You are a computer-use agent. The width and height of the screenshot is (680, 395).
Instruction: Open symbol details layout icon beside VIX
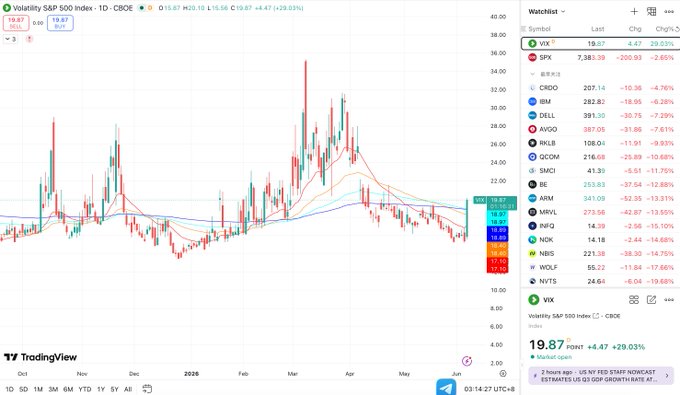[x=634, y=300]
